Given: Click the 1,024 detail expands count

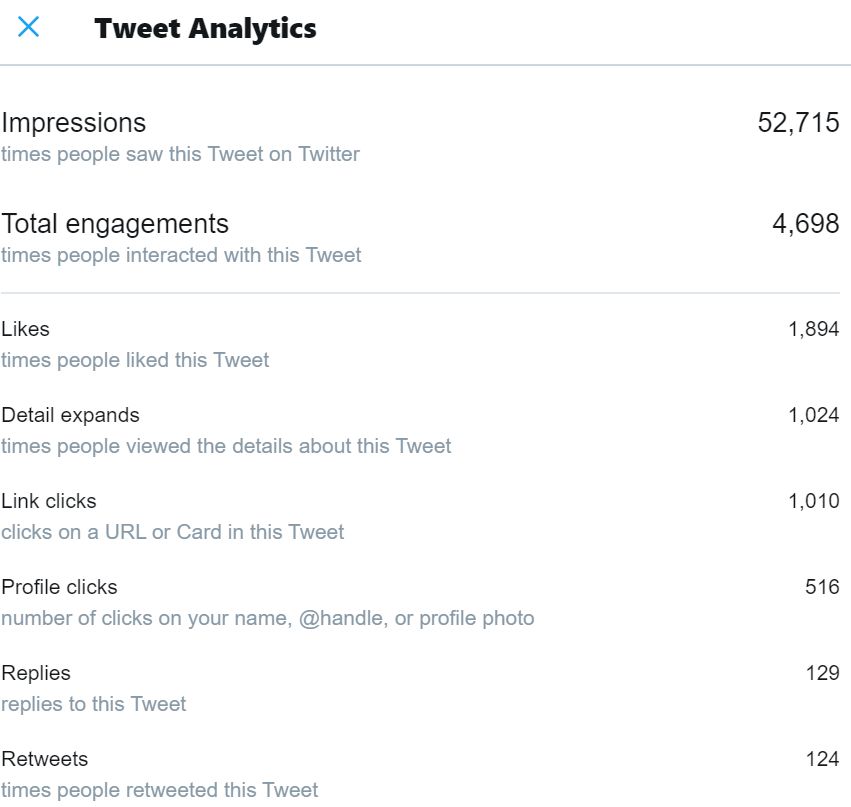Looking at the screenshot, I should click(814, 415).
